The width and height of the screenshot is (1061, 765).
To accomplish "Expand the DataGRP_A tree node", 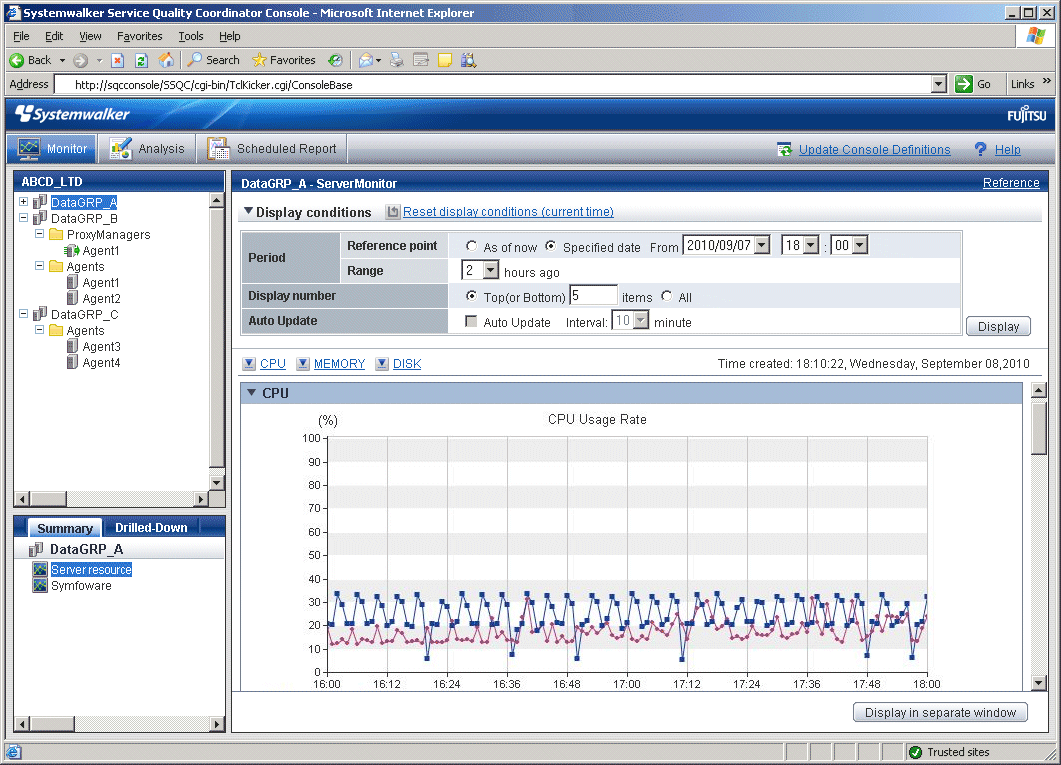I will tap(23, 203).
